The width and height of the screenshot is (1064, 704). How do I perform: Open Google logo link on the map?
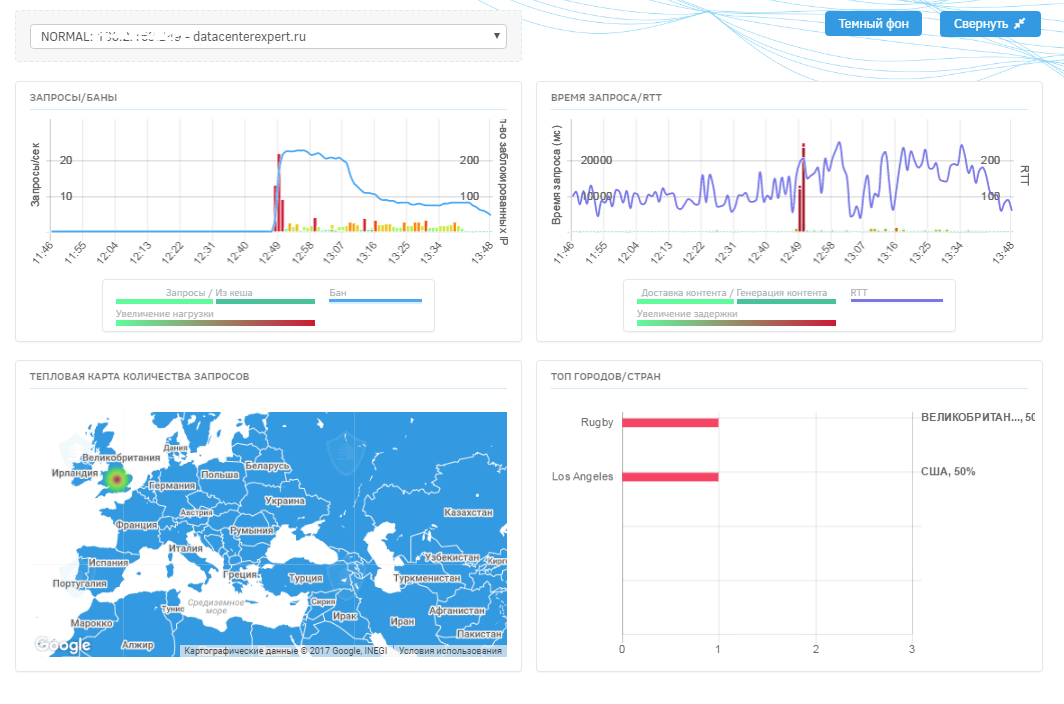[x=63, y=645]
